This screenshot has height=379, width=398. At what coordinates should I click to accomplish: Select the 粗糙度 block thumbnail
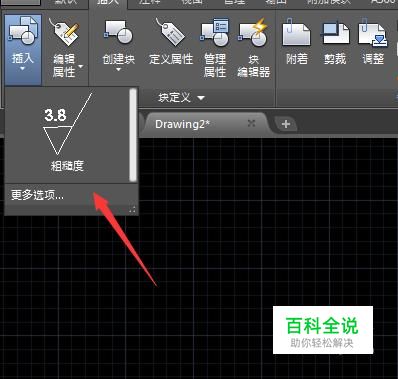click(67, 133)
